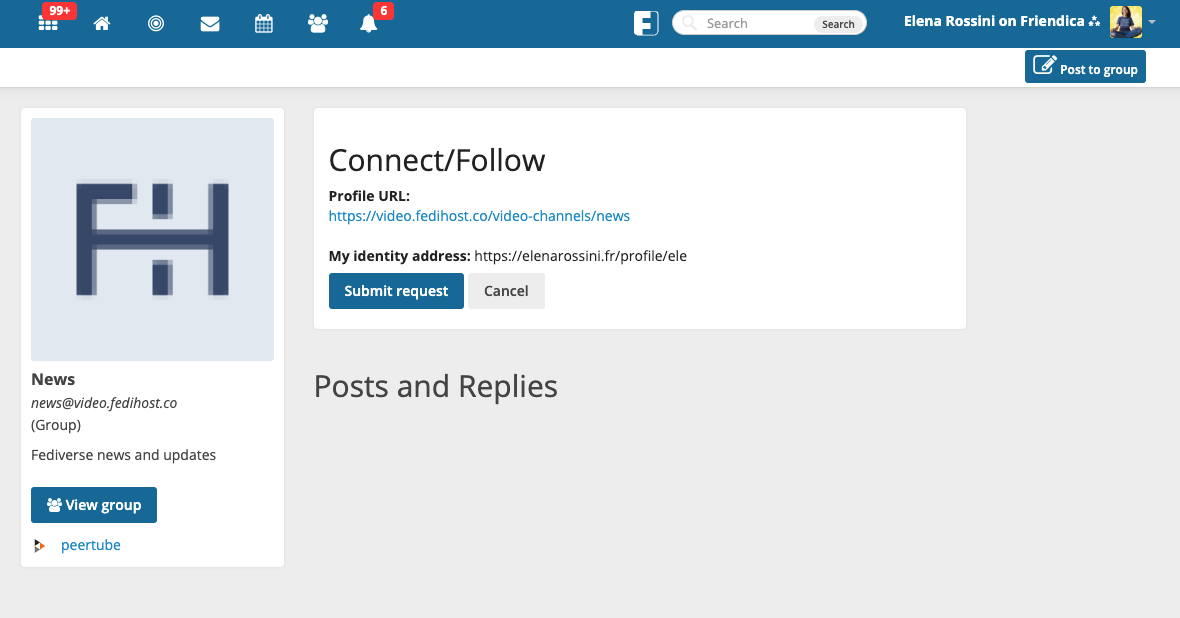This screenshot has height=618, width=1180.
Task: Click the Friendica logo icon
Action: click(646, 23)
